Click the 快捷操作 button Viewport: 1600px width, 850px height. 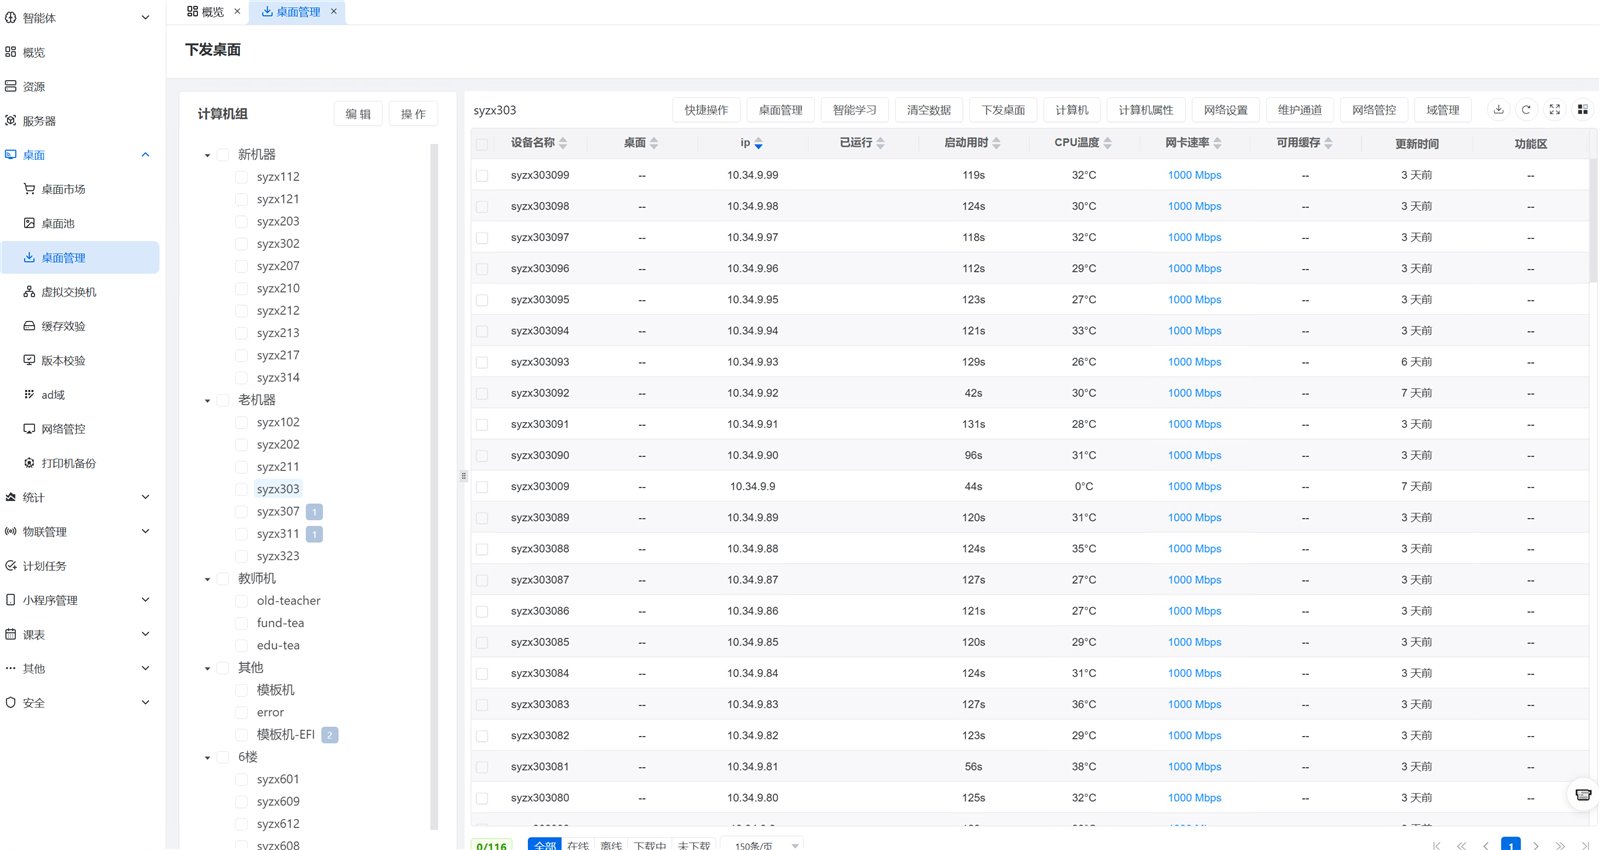point(706,110)
